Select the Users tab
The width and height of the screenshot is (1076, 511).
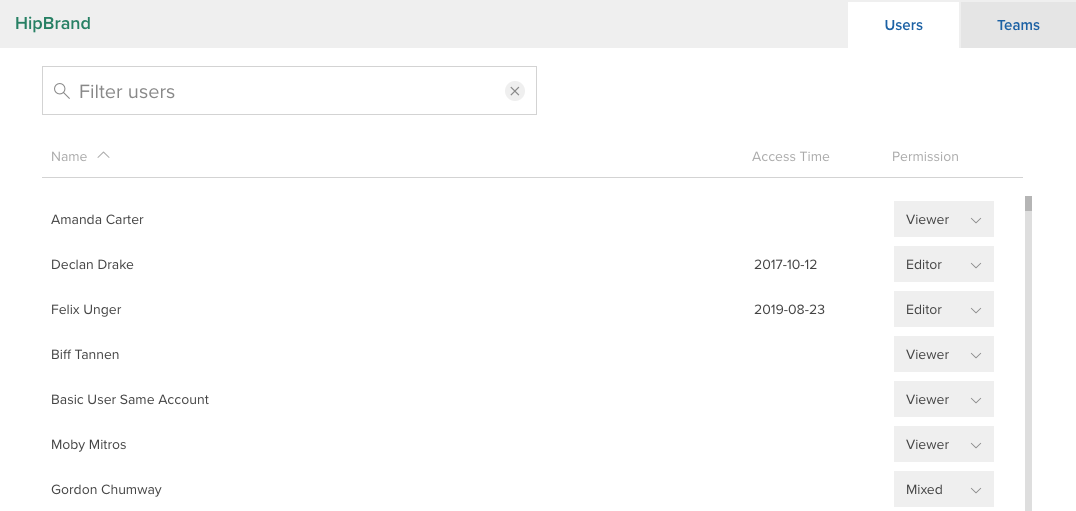tap(903, 25)
